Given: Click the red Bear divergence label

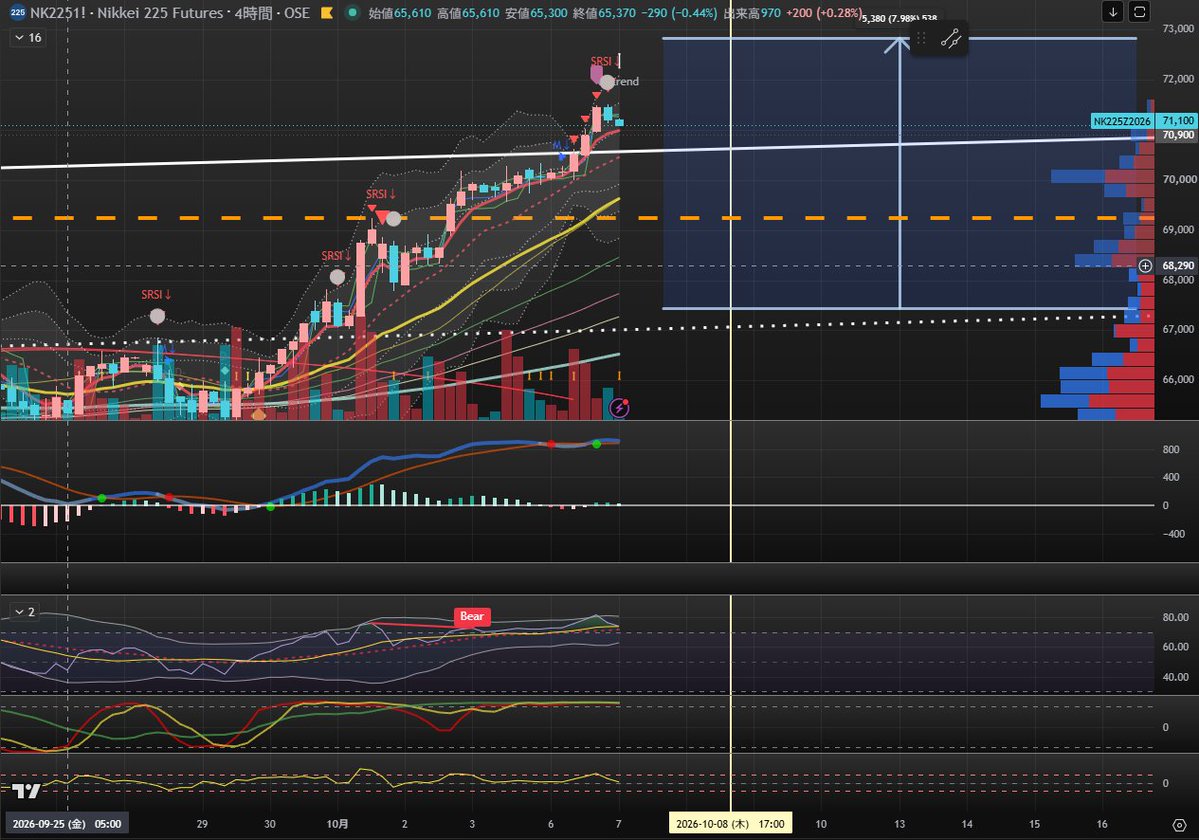Looking at the screenshot, I should point(472,617).
